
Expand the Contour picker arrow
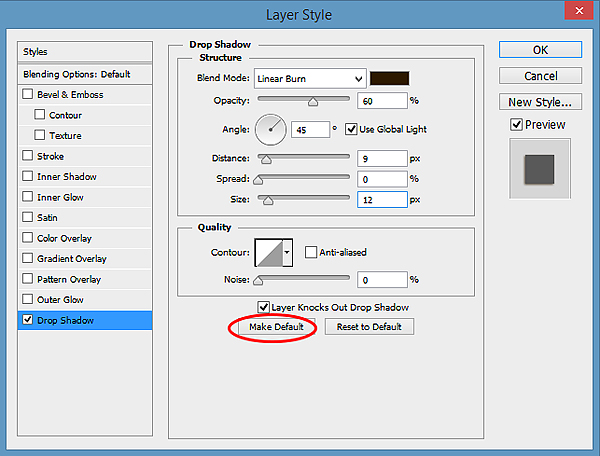288,252
